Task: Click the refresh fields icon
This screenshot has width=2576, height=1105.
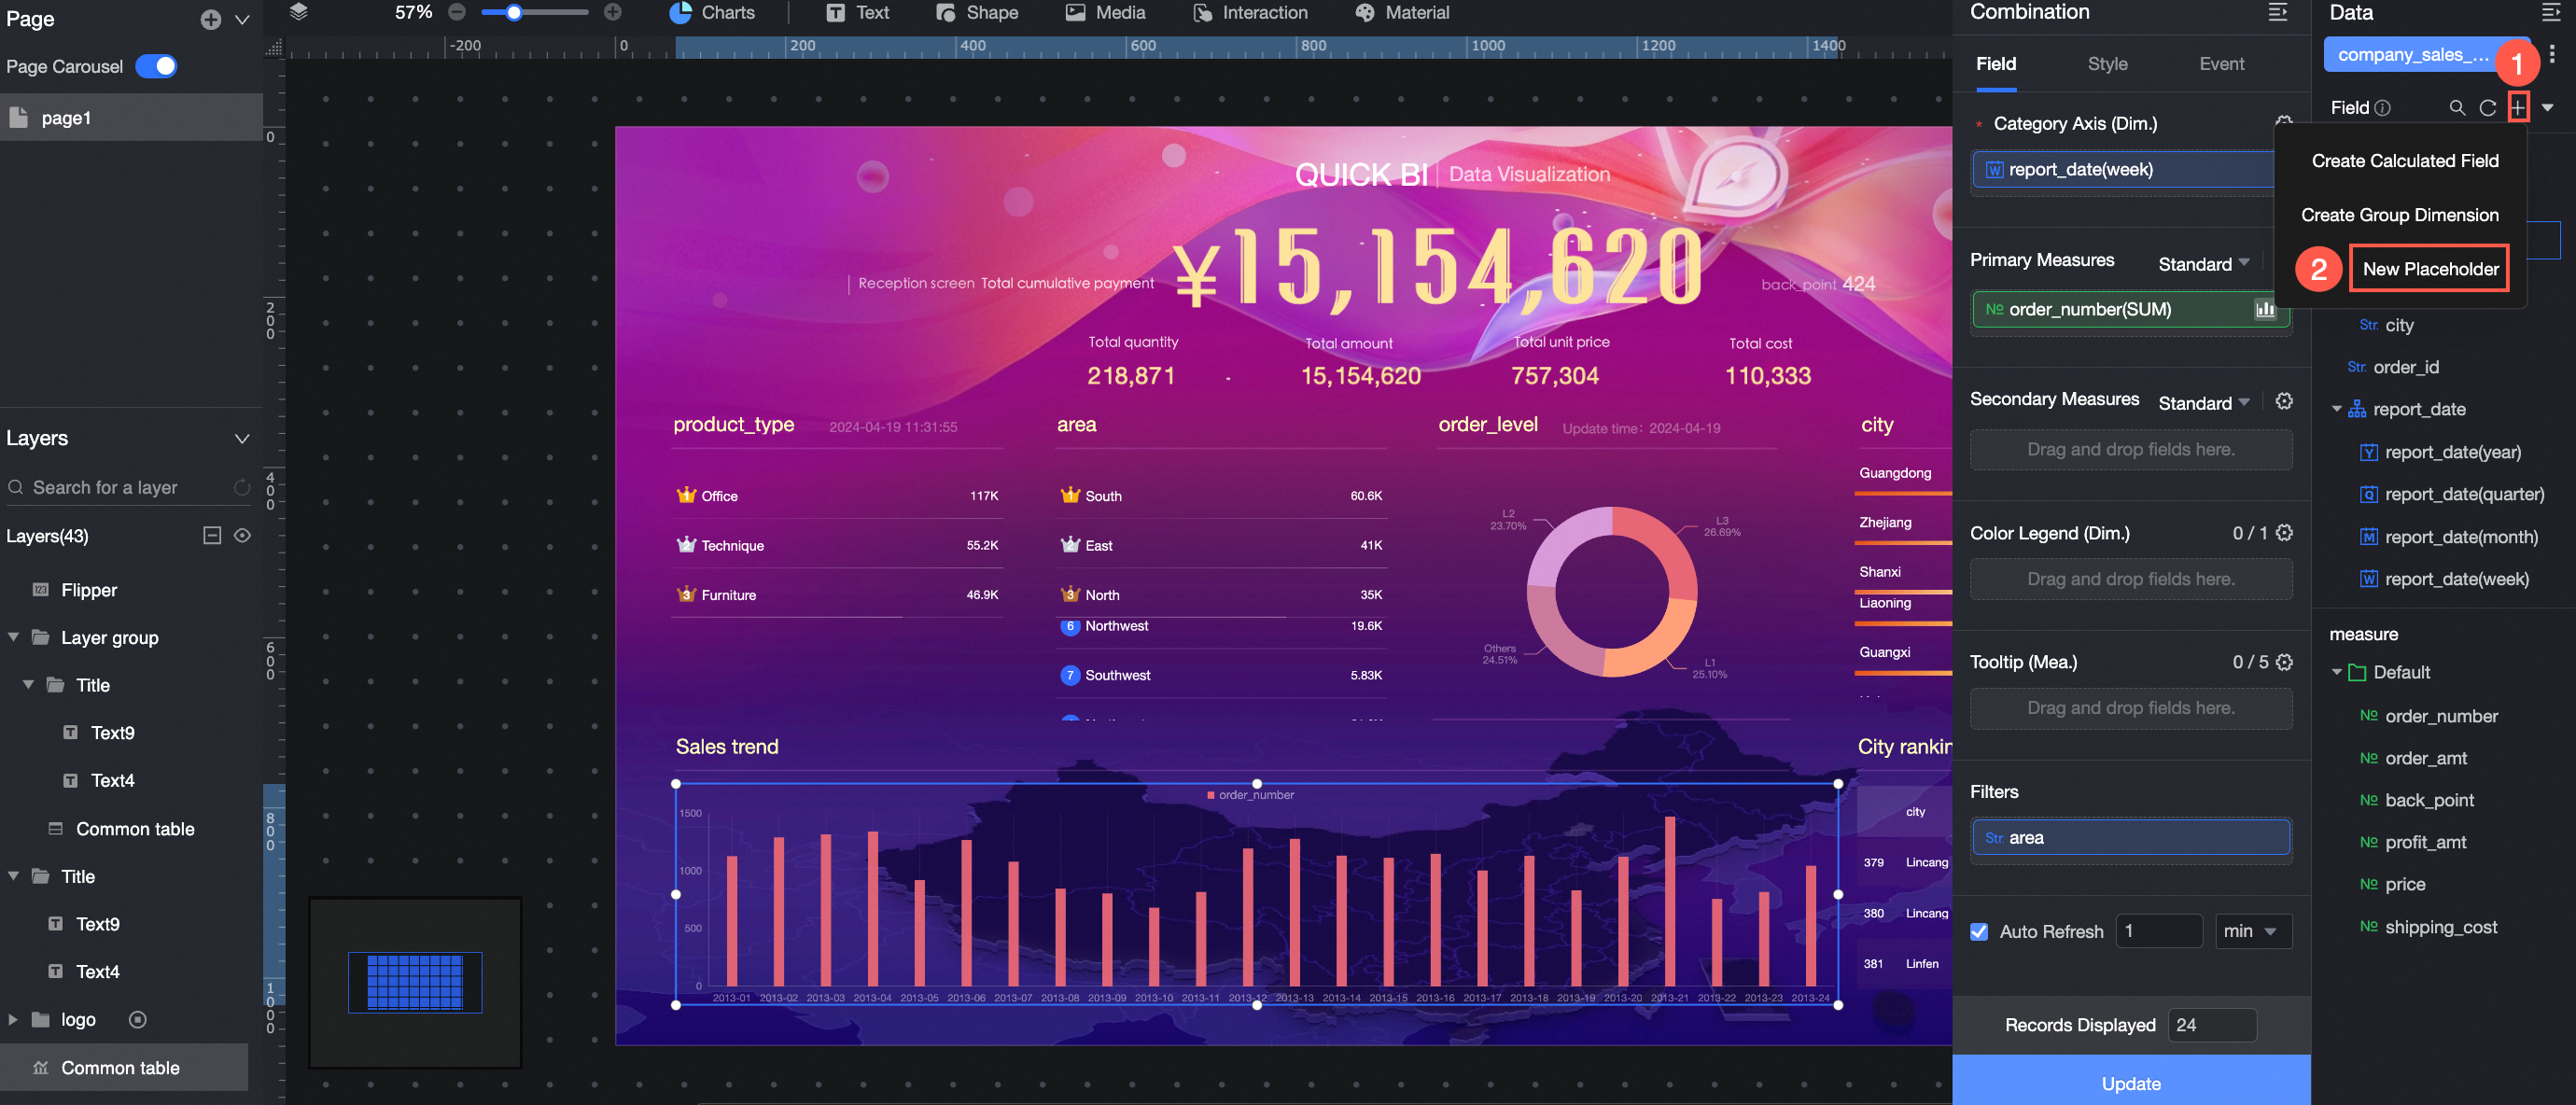Action: (x=2487, y=107)
